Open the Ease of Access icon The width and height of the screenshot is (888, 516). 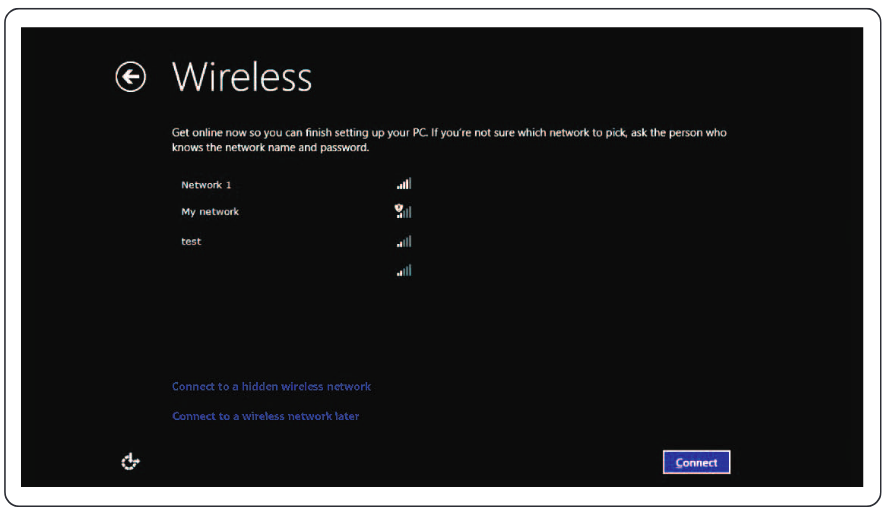(x=130, y=461)
